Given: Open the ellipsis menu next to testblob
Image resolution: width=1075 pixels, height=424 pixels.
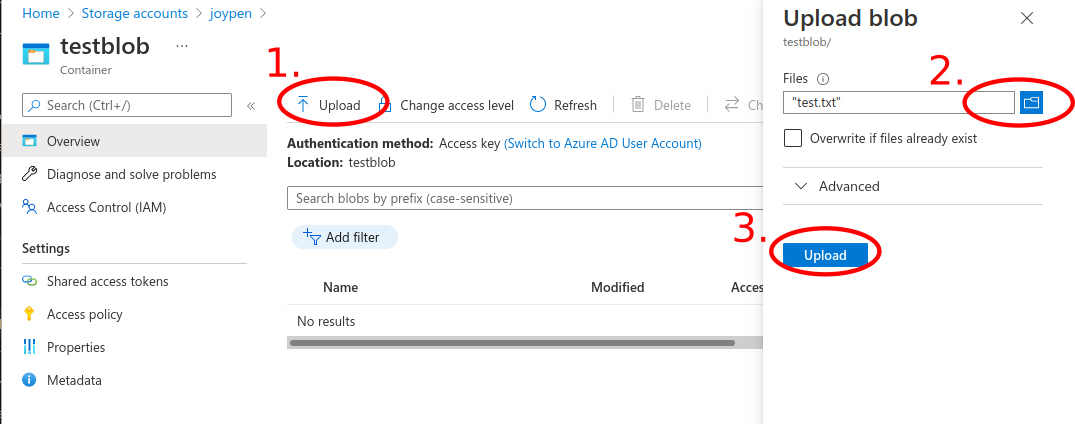Looking at the screenshot, I should pos(182,46).
